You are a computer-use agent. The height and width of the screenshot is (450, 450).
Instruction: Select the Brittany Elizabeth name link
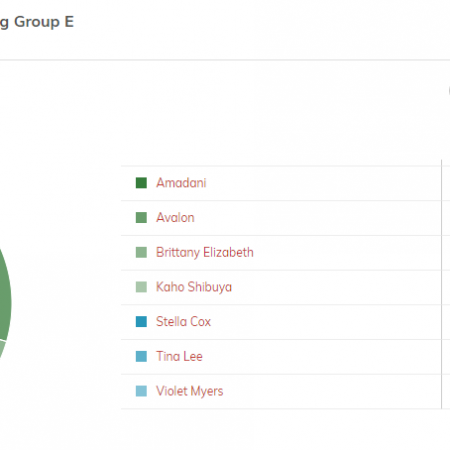click(x=205, y=253)
